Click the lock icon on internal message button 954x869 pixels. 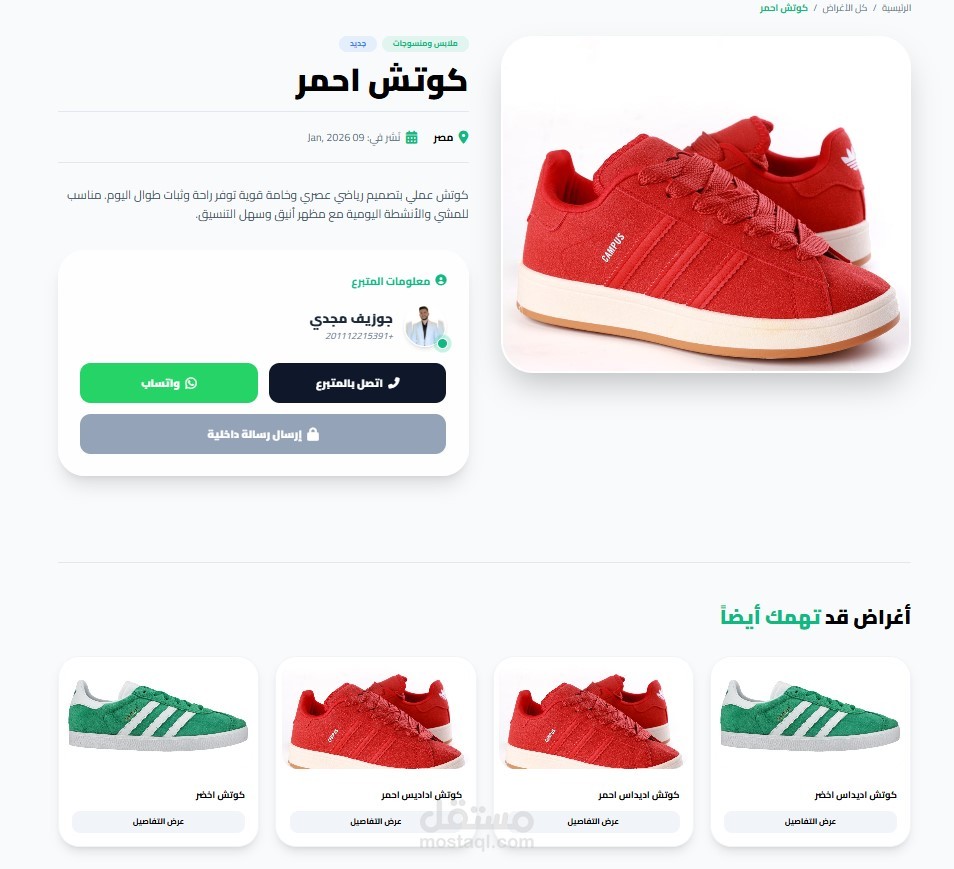point(313,434)
